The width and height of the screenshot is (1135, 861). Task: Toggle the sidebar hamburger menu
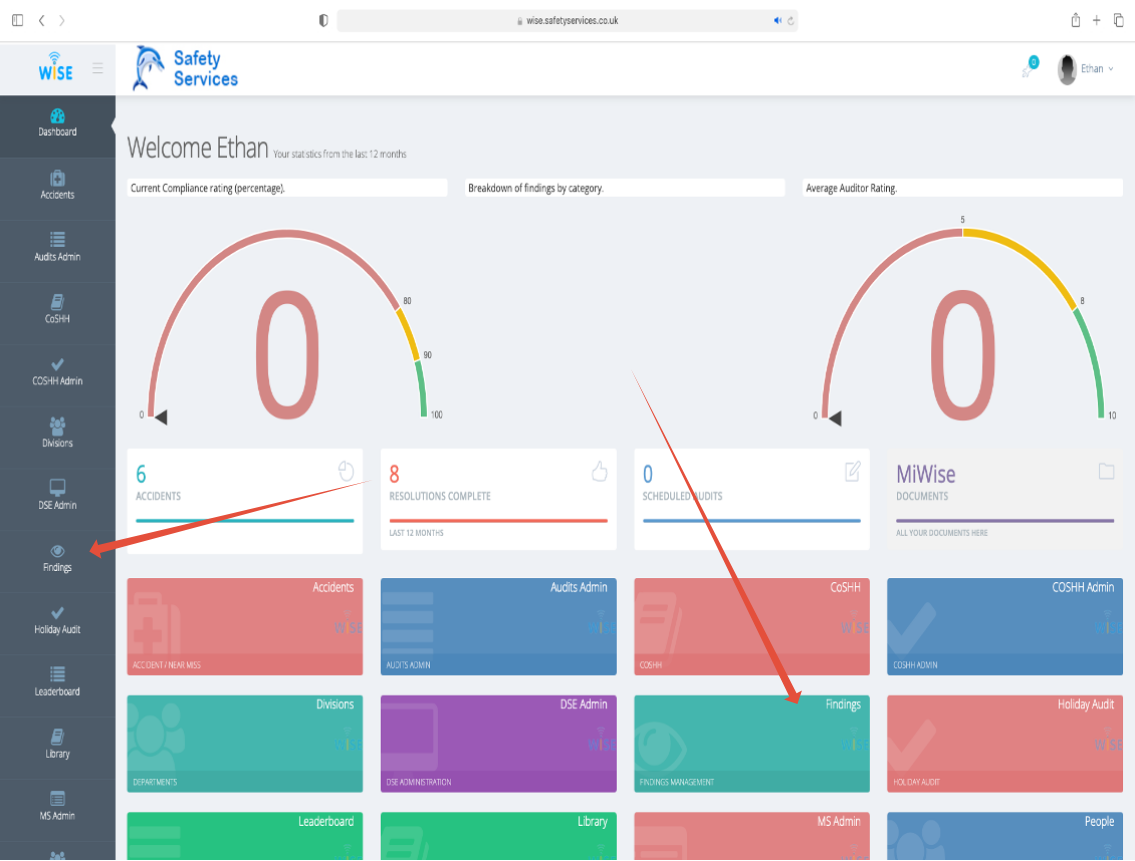click(x=98, y=69)
